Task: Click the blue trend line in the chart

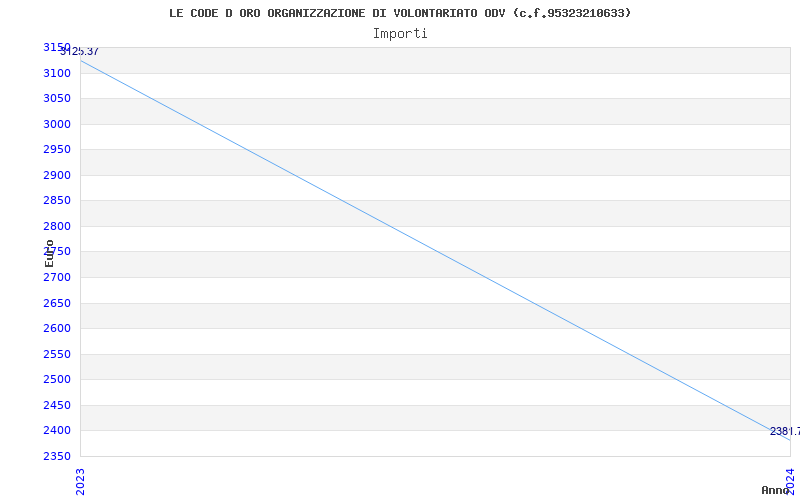Action: (435, 250)
